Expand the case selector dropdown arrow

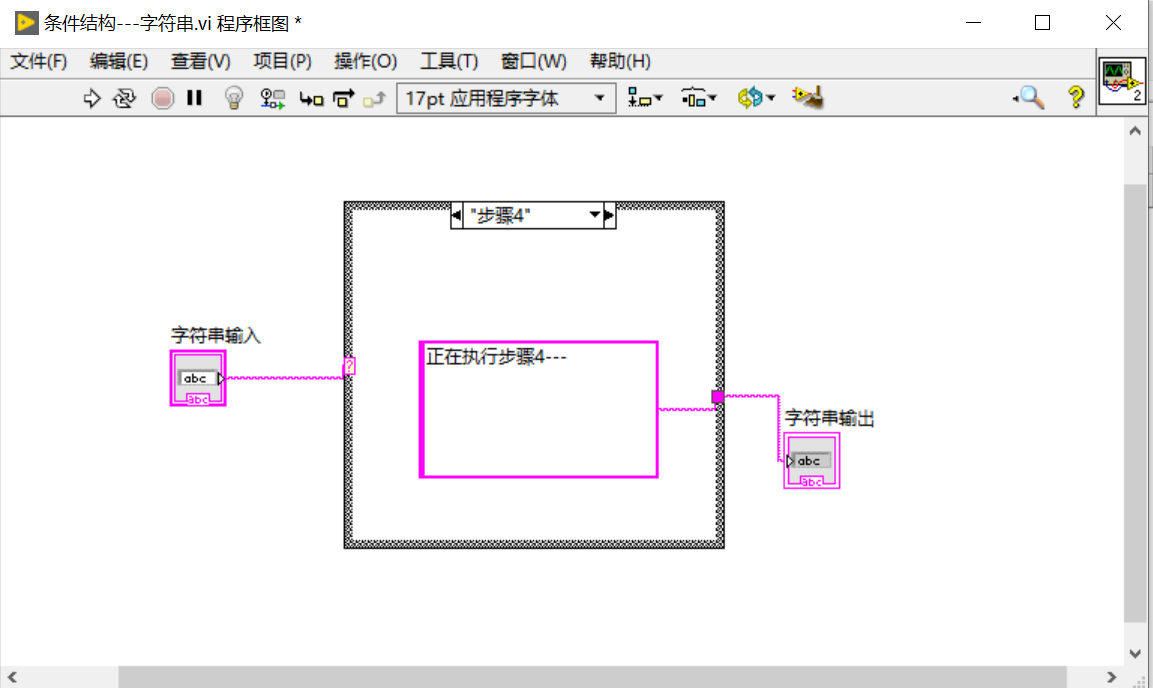pyautogui.click(x=594, y=215)
